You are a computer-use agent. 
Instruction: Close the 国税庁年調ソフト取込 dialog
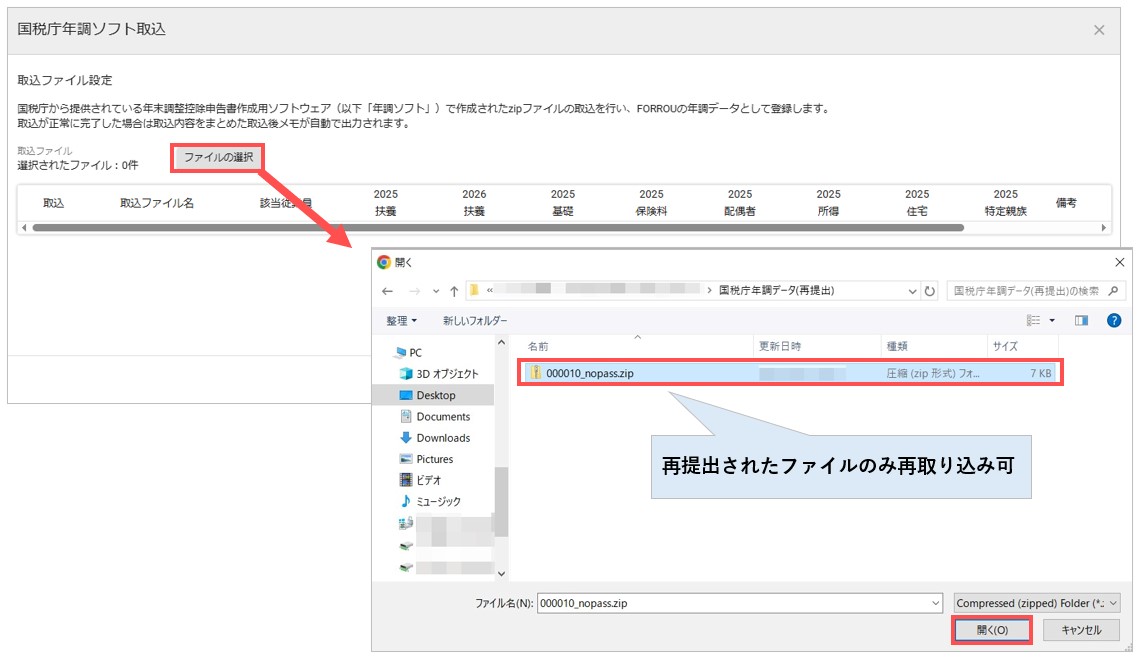pyautogui.click(x=1099, y=30)
